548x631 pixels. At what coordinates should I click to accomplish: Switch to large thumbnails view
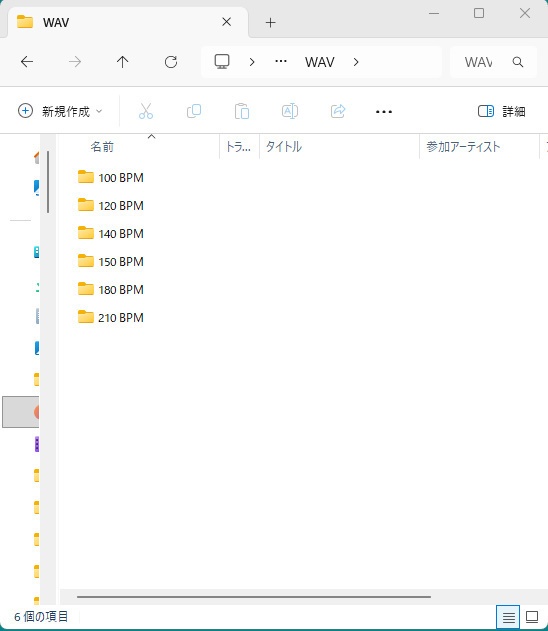[x=532, y=617]
